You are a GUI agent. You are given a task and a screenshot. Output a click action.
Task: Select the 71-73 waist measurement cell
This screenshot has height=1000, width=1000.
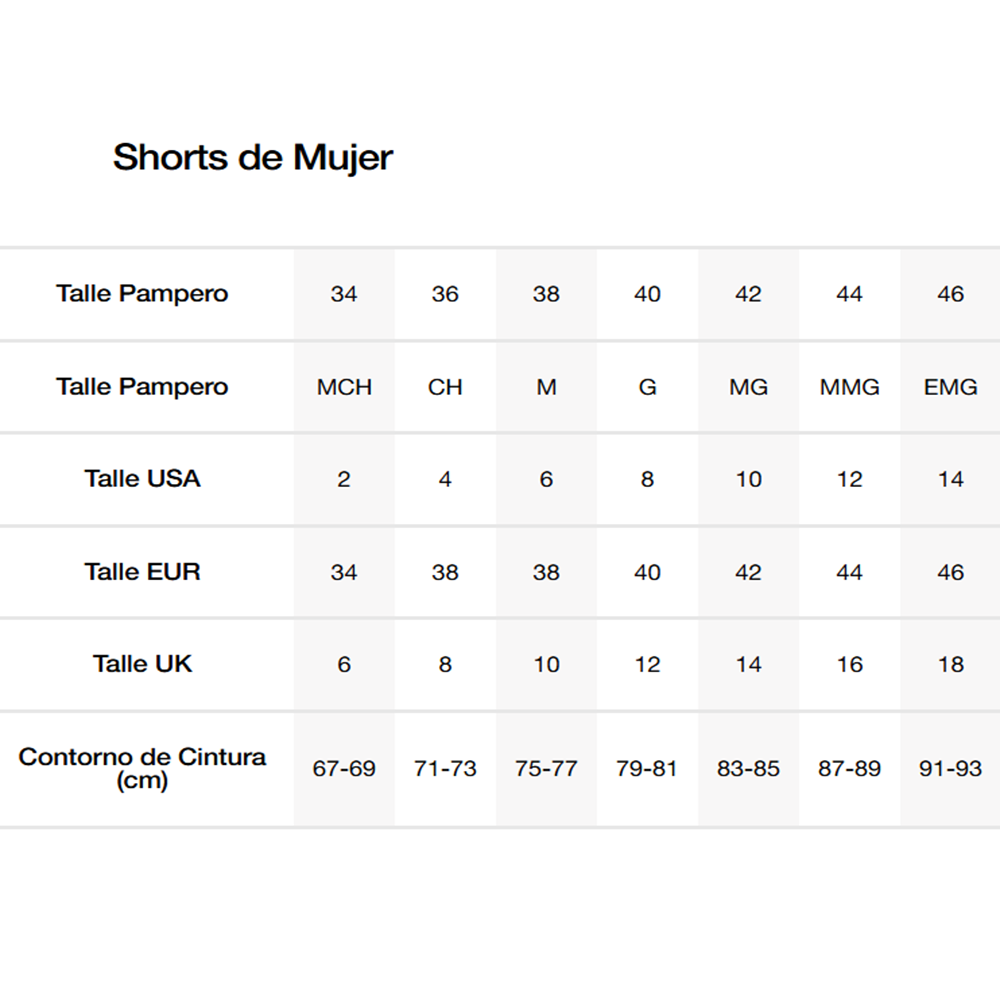pos(445,769)
